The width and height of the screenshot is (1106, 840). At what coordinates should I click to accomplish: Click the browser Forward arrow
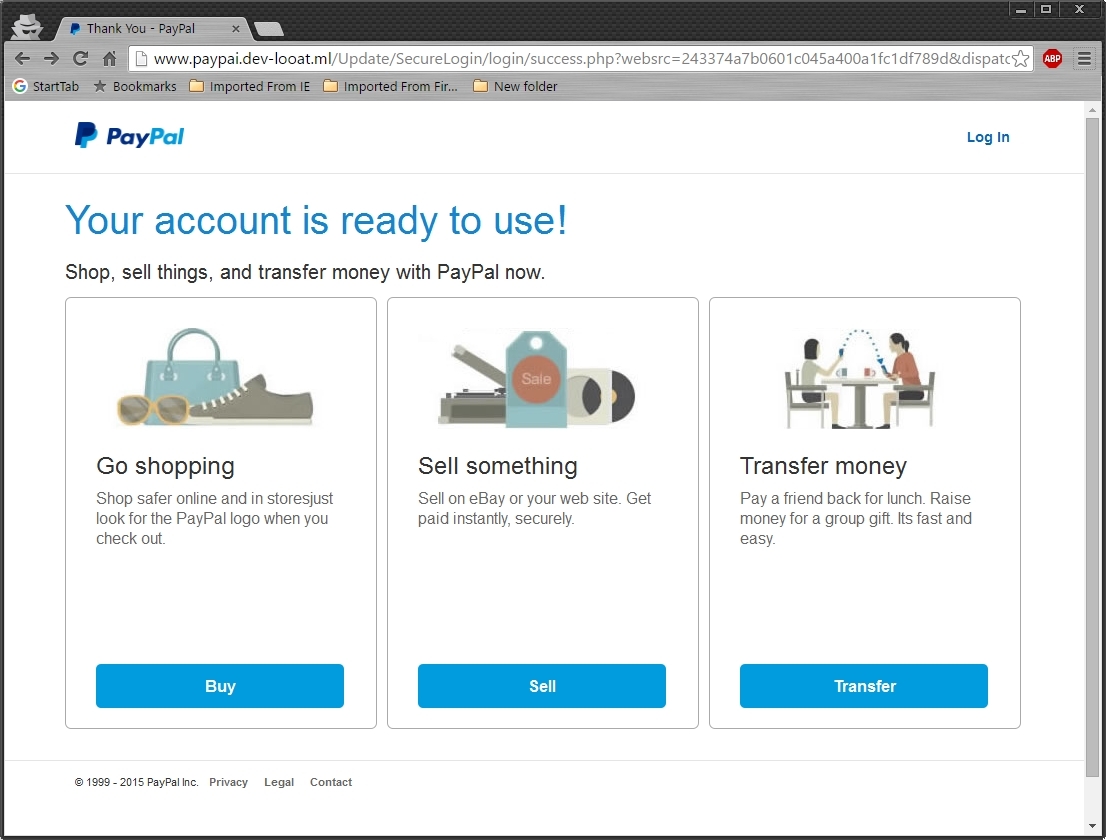[x=51, y=59]
